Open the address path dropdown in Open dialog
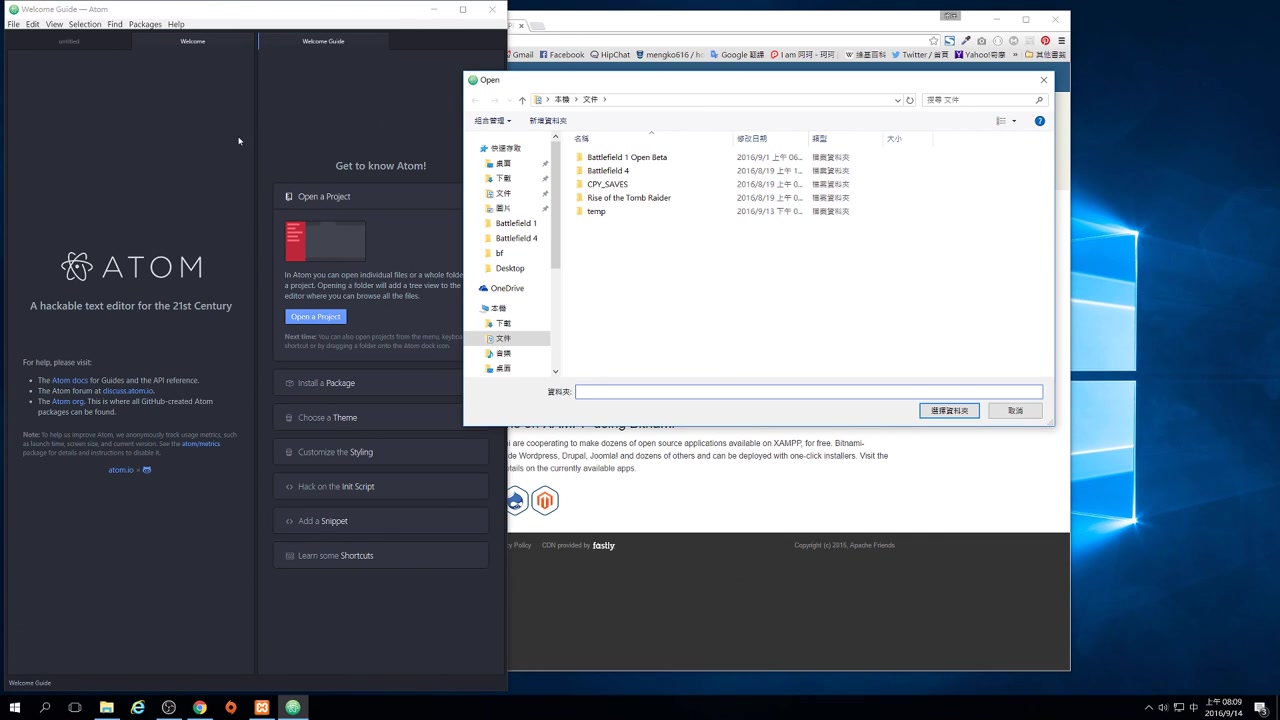1280x720 pixels. pyautogui.click(x=897, y=100)
